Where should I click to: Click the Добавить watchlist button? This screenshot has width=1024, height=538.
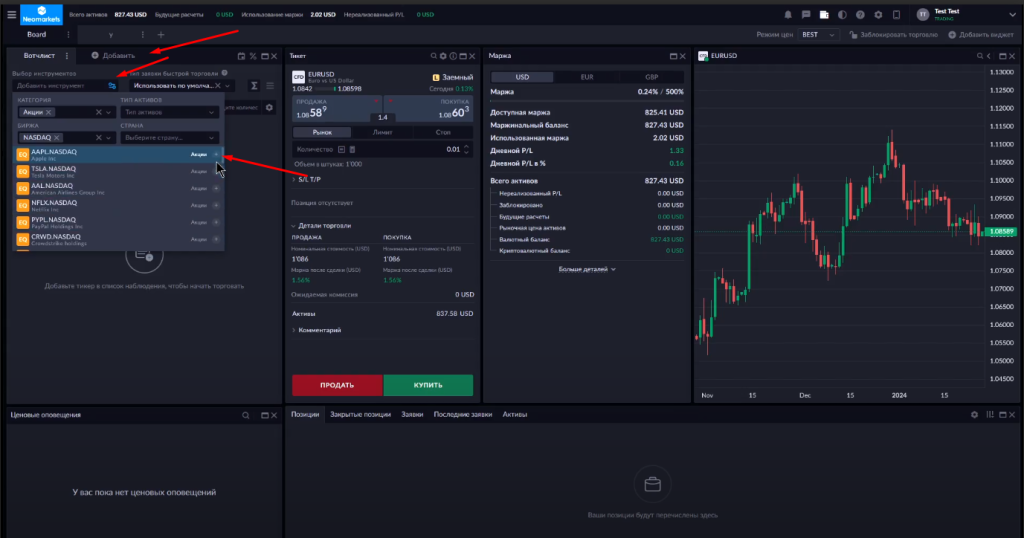[113, 55]
